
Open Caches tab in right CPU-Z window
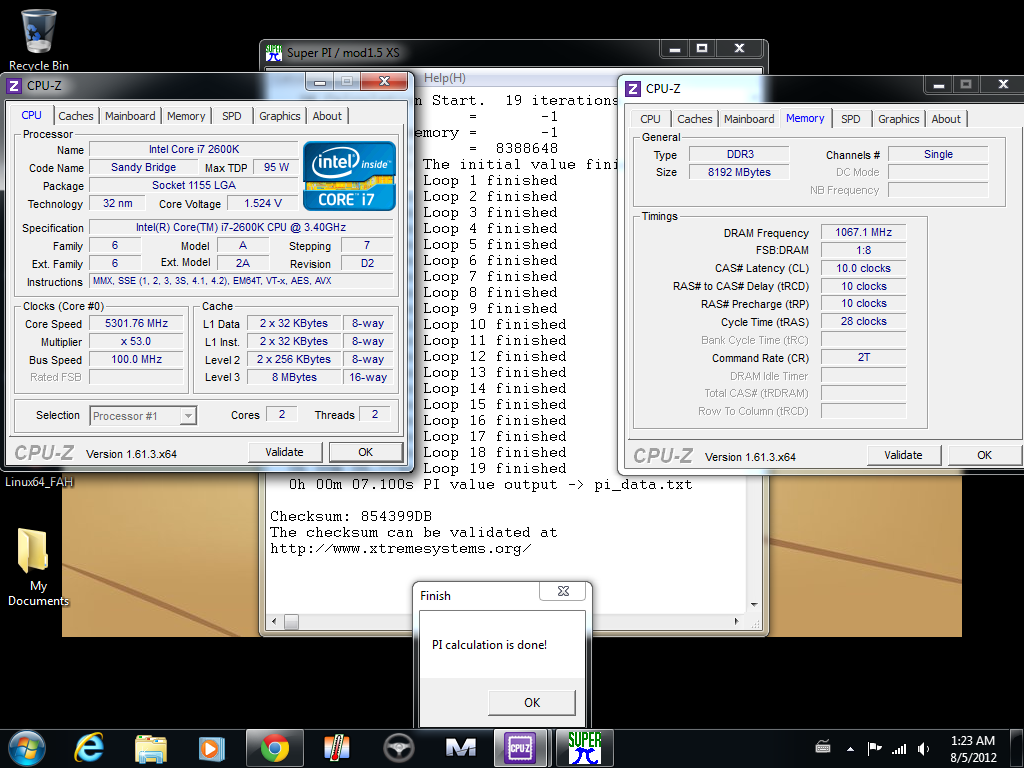[695, 119]
